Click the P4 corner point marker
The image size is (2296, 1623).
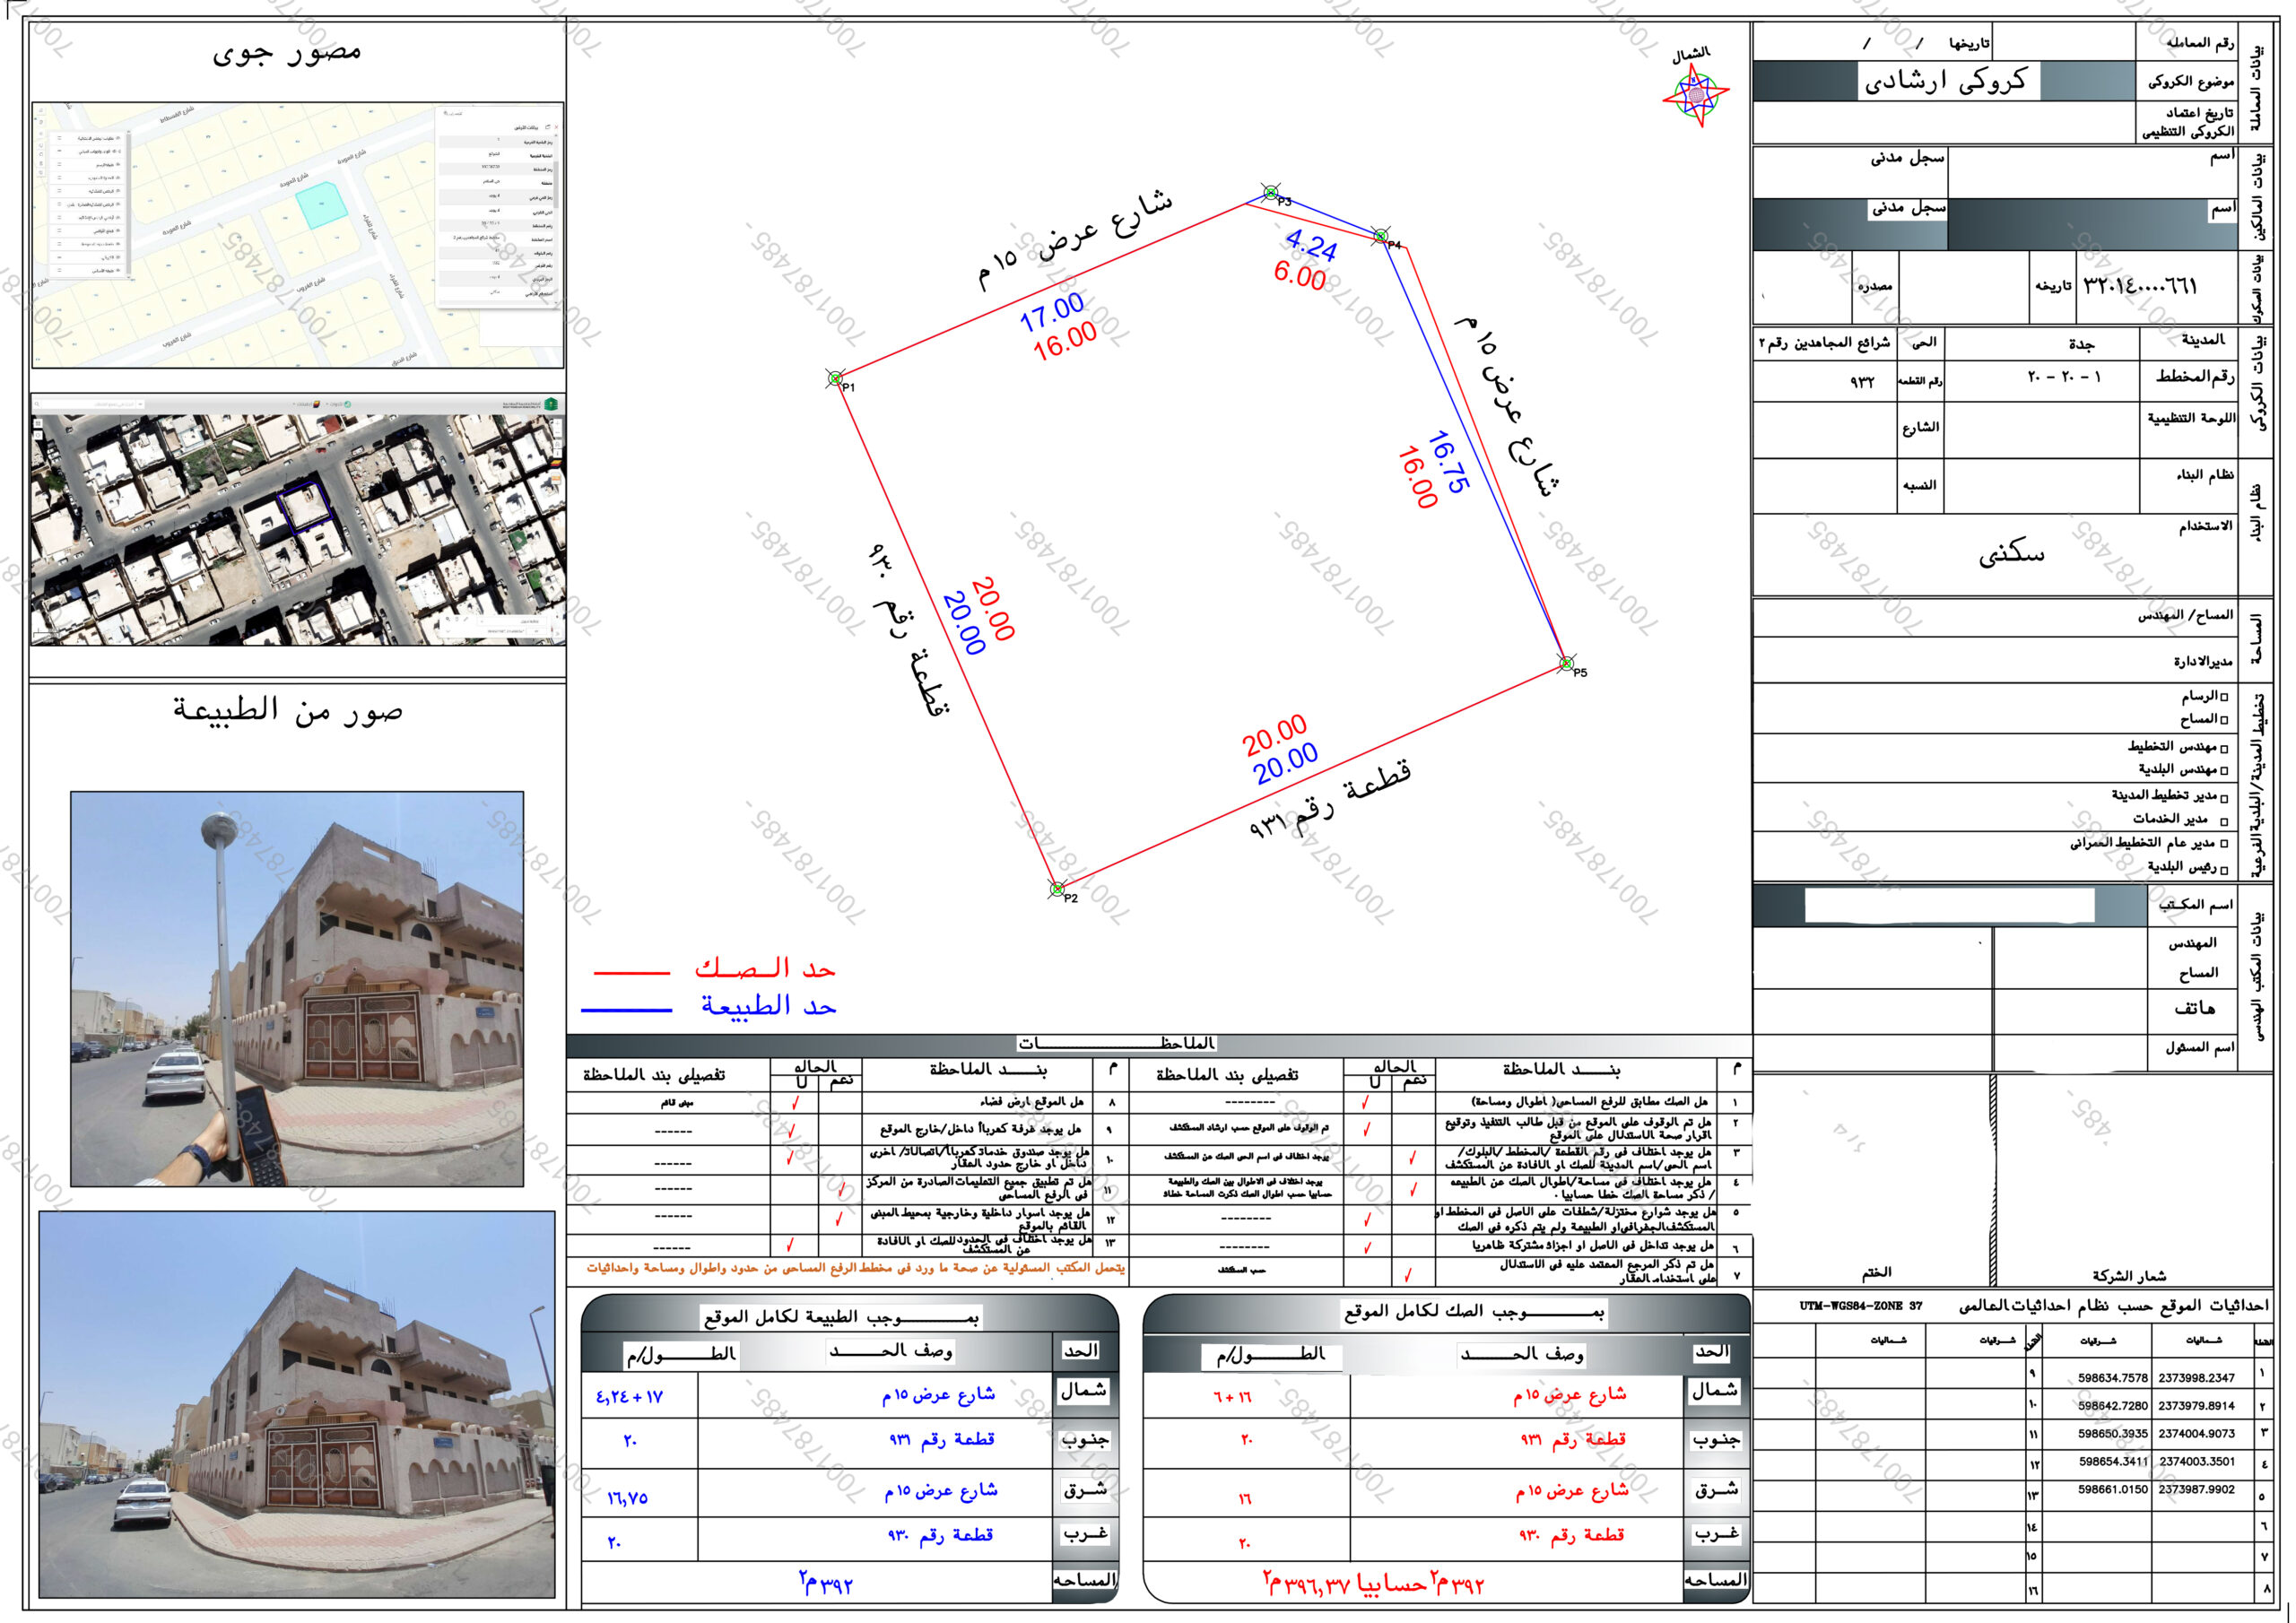coord(1381,236)
